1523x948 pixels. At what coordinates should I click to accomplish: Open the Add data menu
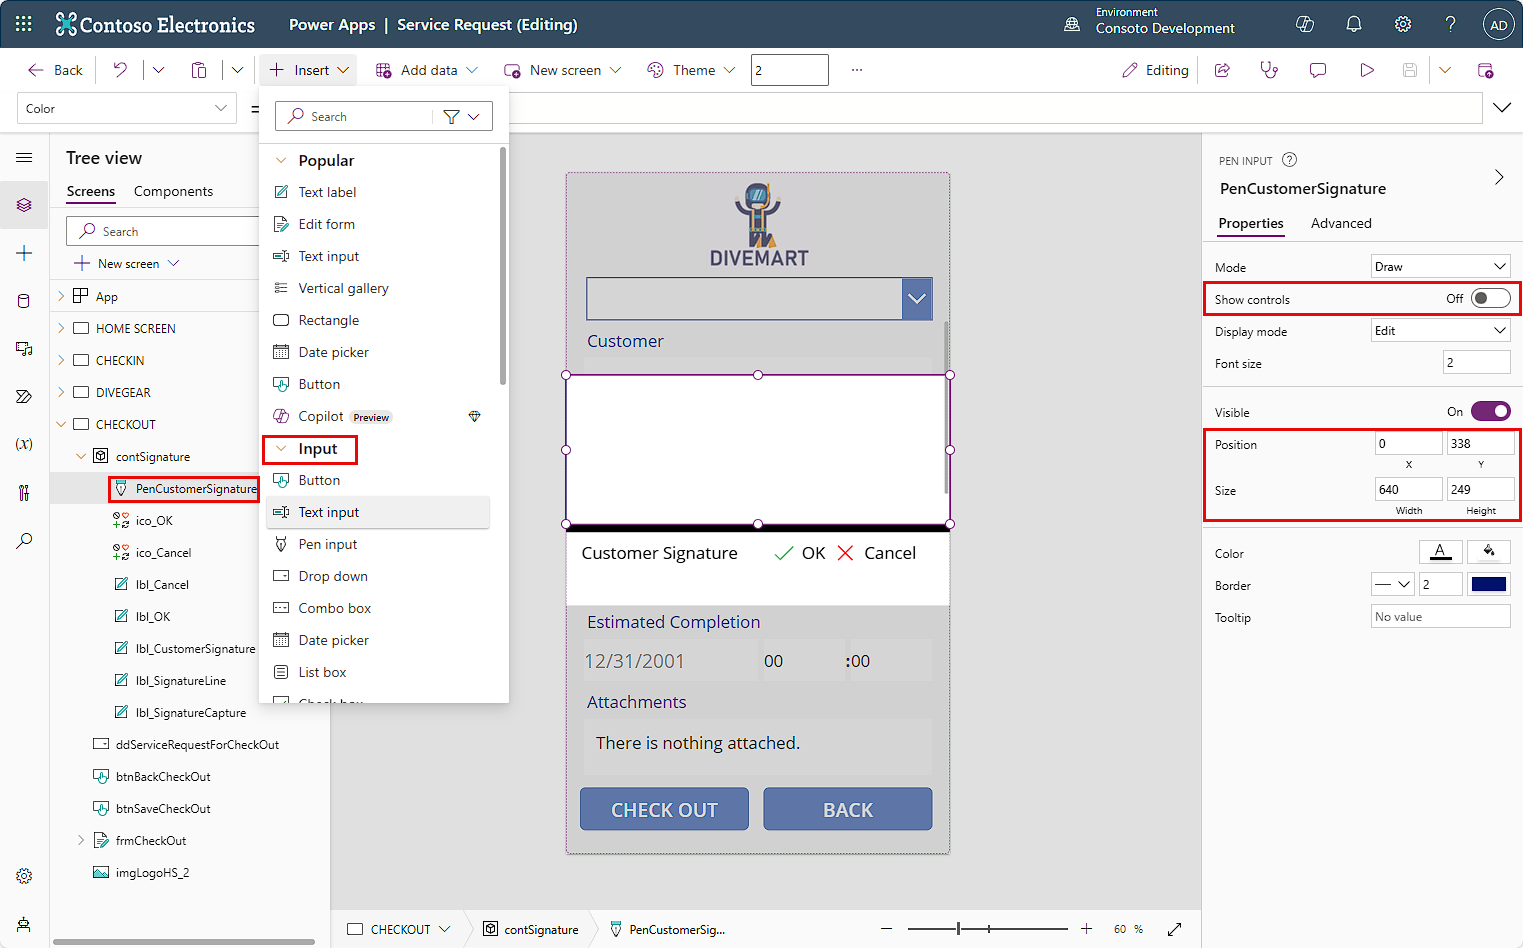point(427,70)
